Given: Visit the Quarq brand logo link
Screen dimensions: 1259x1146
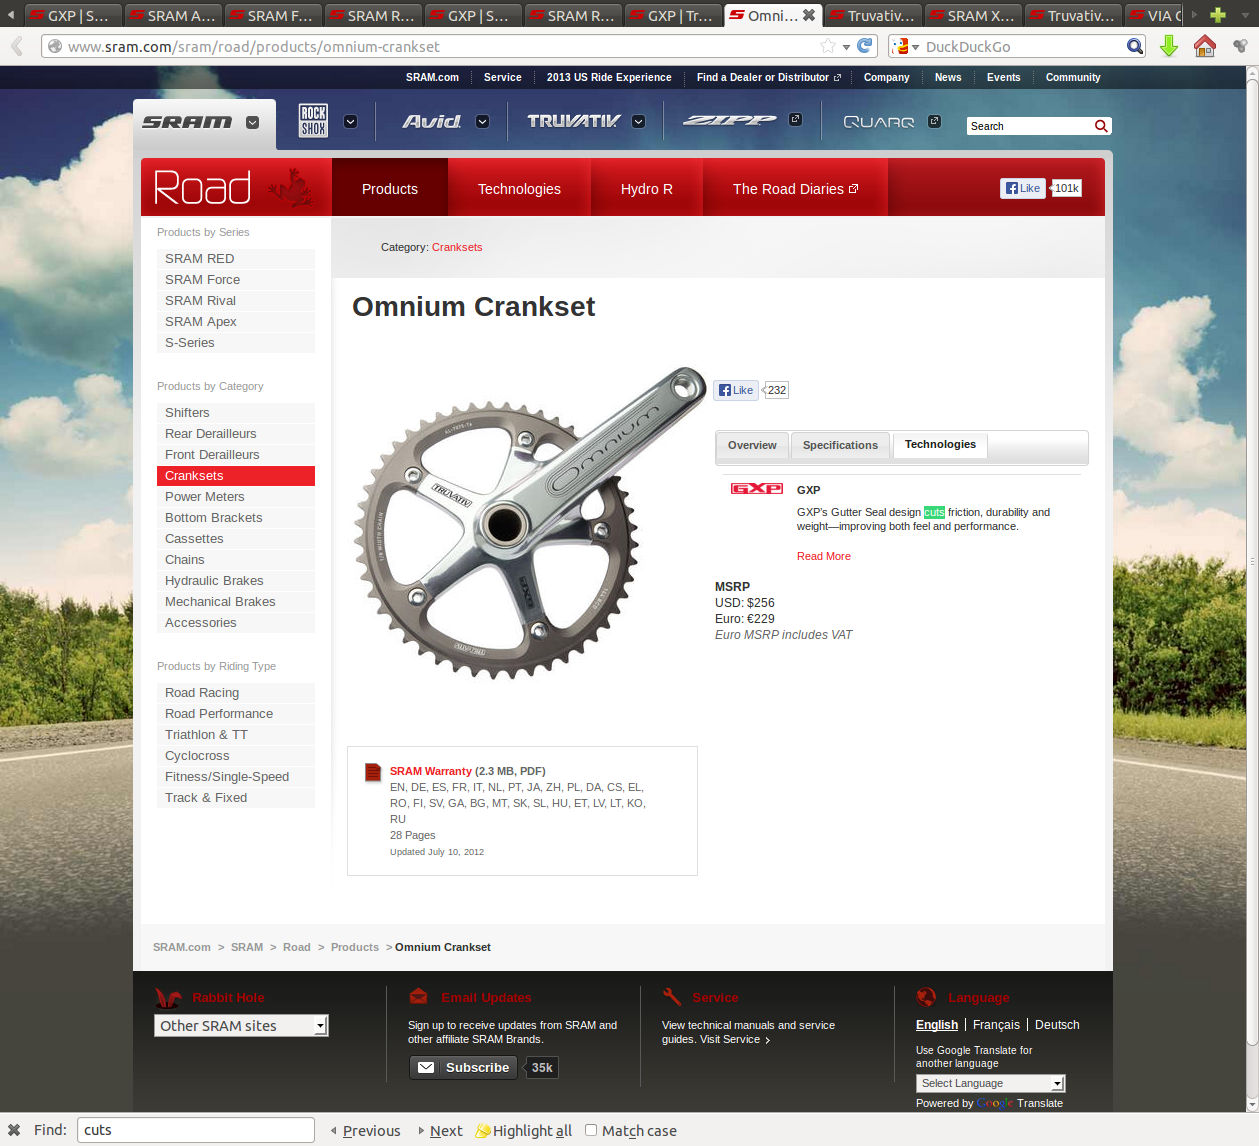Looking at the screenshot, I should pyautogui.click(x=879, y=122).
